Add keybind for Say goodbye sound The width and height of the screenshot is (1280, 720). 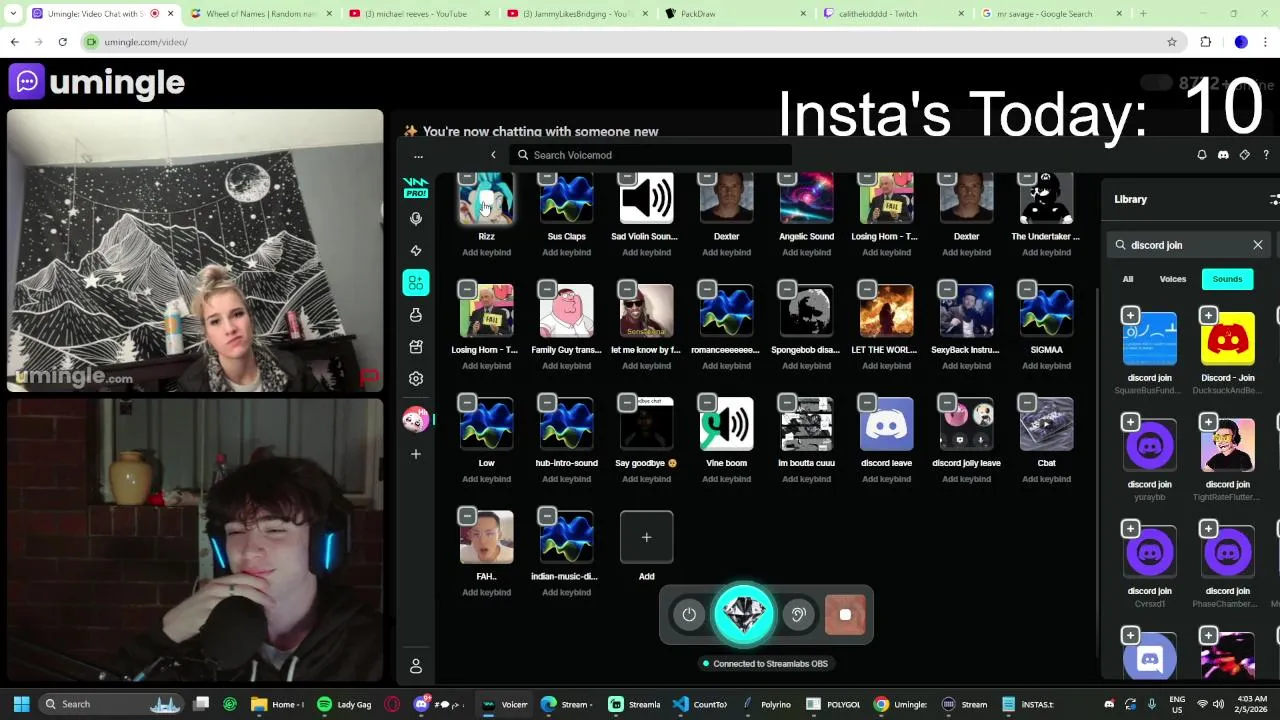[x=646, y=479]
